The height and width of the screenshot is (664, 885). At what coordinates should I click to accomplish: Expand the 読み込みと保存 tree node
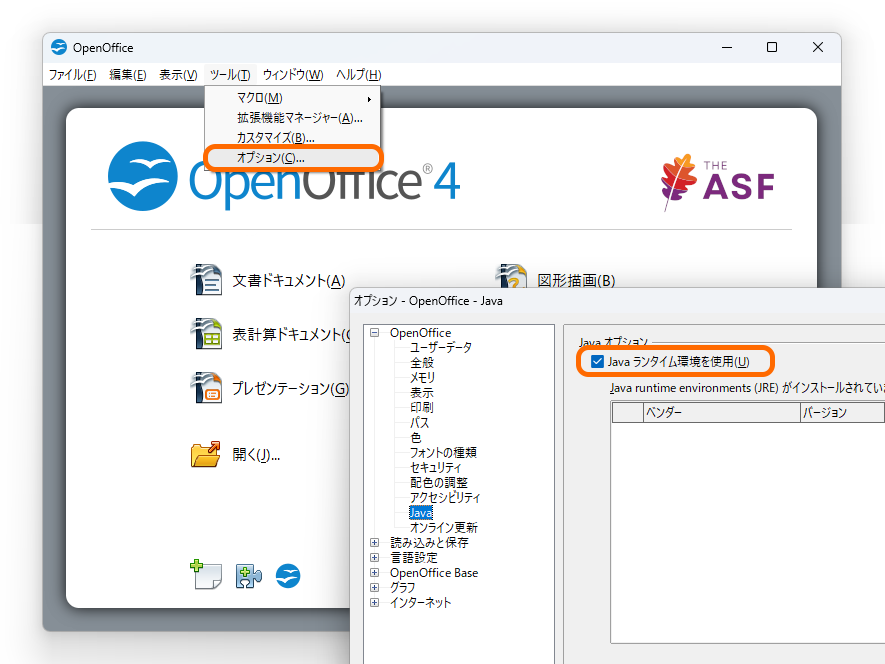374,543
